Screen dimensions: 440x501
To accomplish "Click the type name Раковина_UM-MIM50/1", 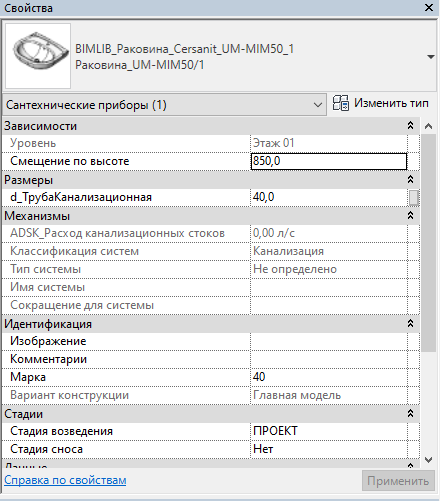I will (x=140, y=65).
